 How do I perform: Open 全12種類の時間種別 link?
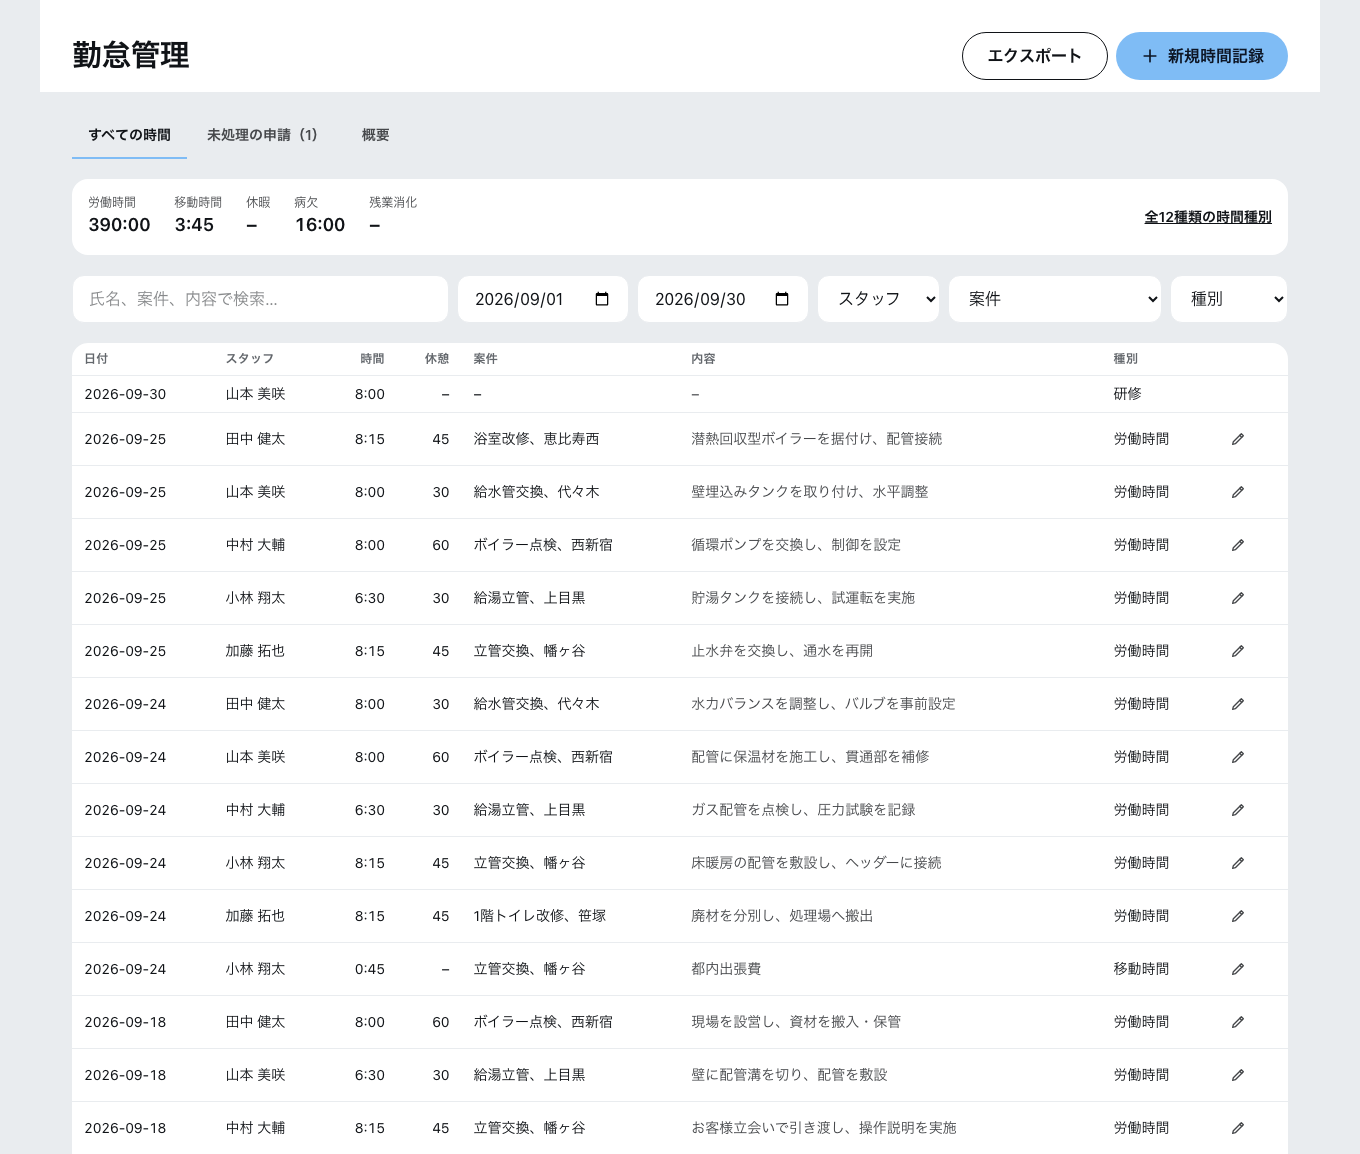pyautogui.click(x=1208, y=217)
